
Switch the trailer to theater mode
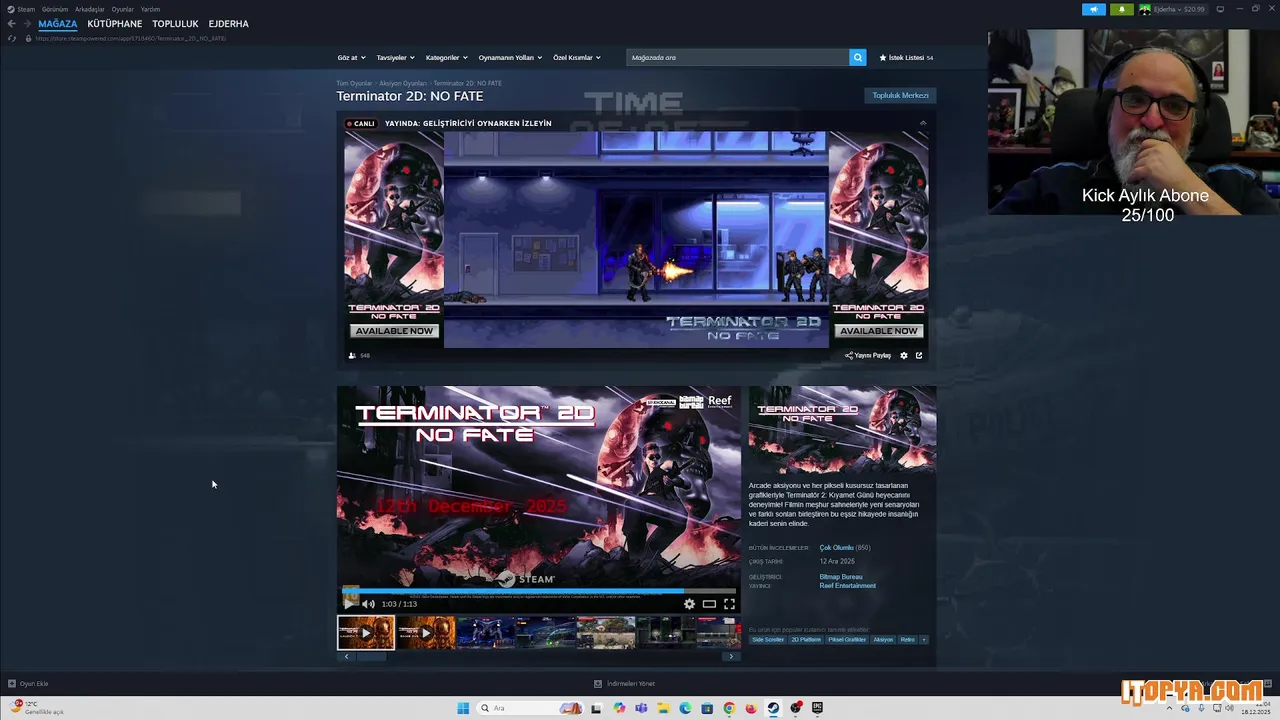pyautogui.click(x=709, y=604)
